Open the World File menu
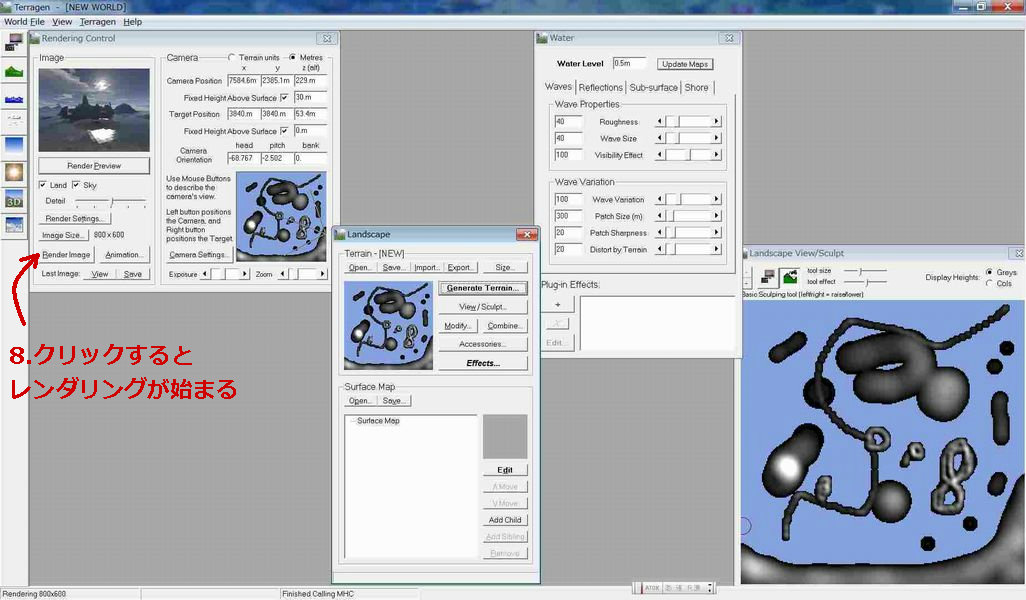 click(24, 22)
